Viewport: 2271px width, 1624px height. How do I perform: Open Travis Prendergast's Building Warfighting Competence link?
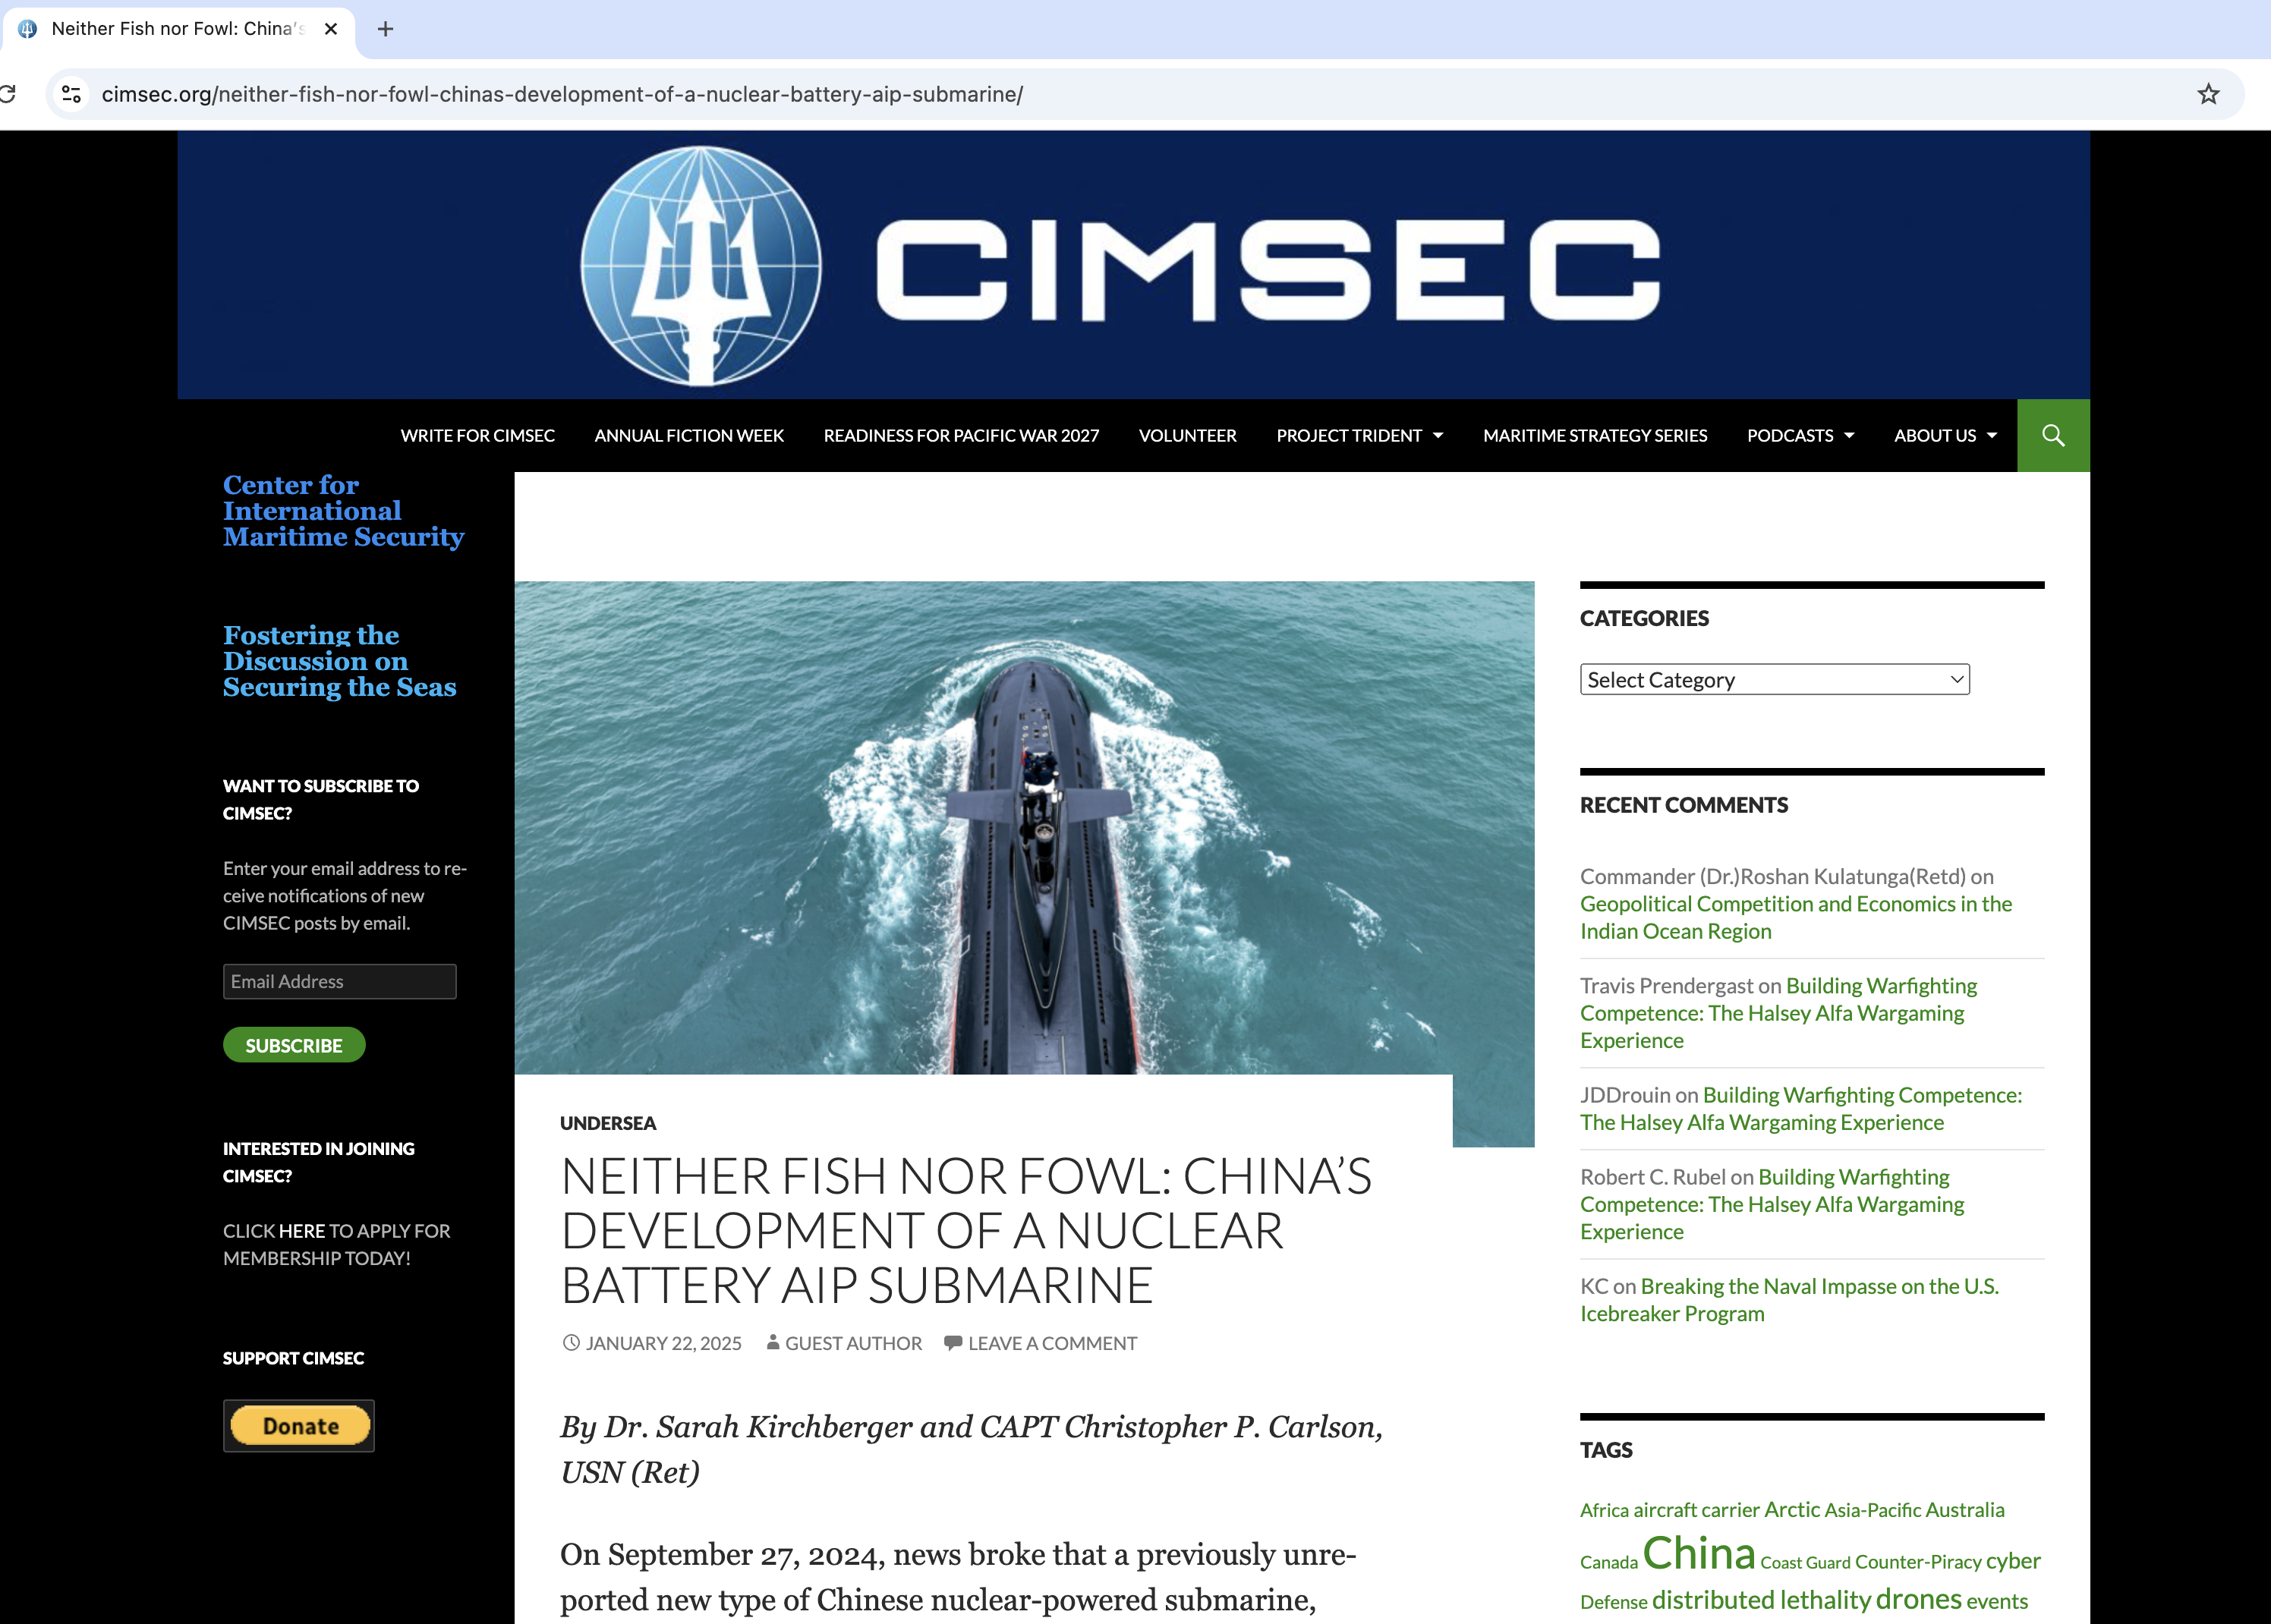pos(1778,1013)
